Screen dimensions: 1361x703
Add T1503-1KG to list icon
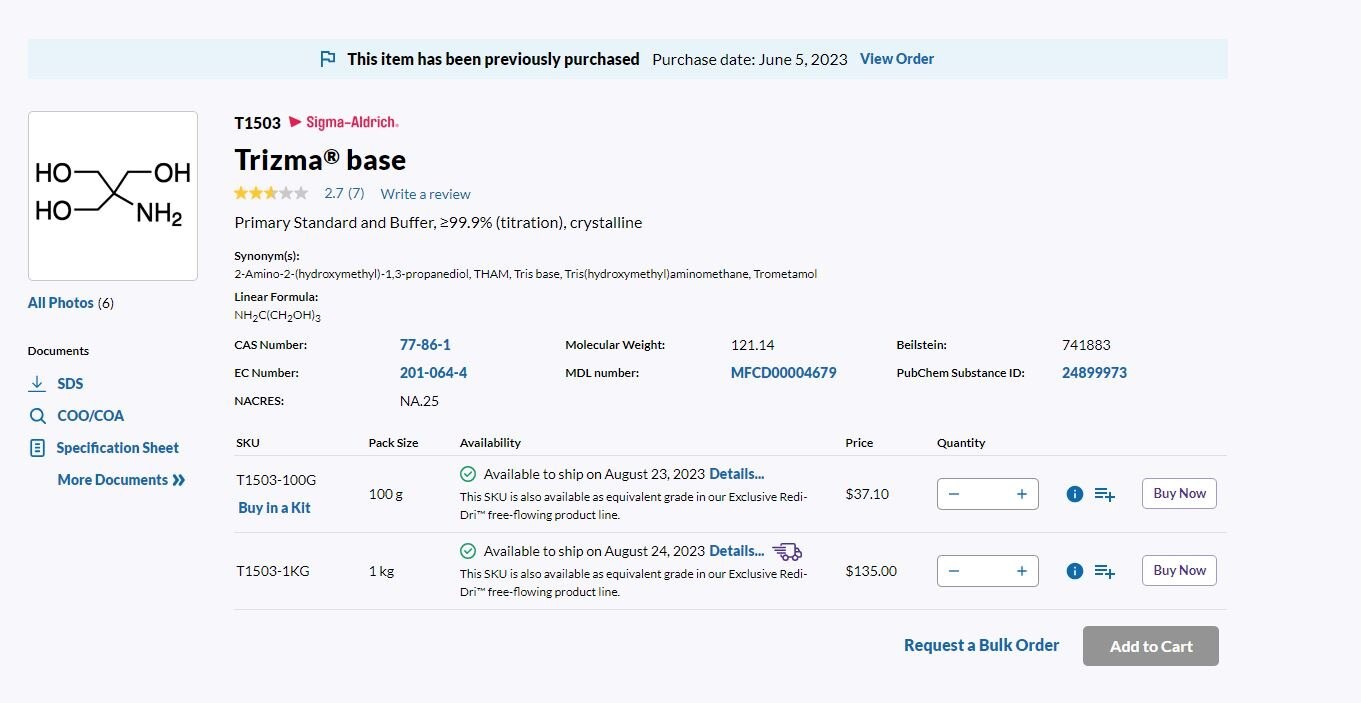click(1104, 571)
